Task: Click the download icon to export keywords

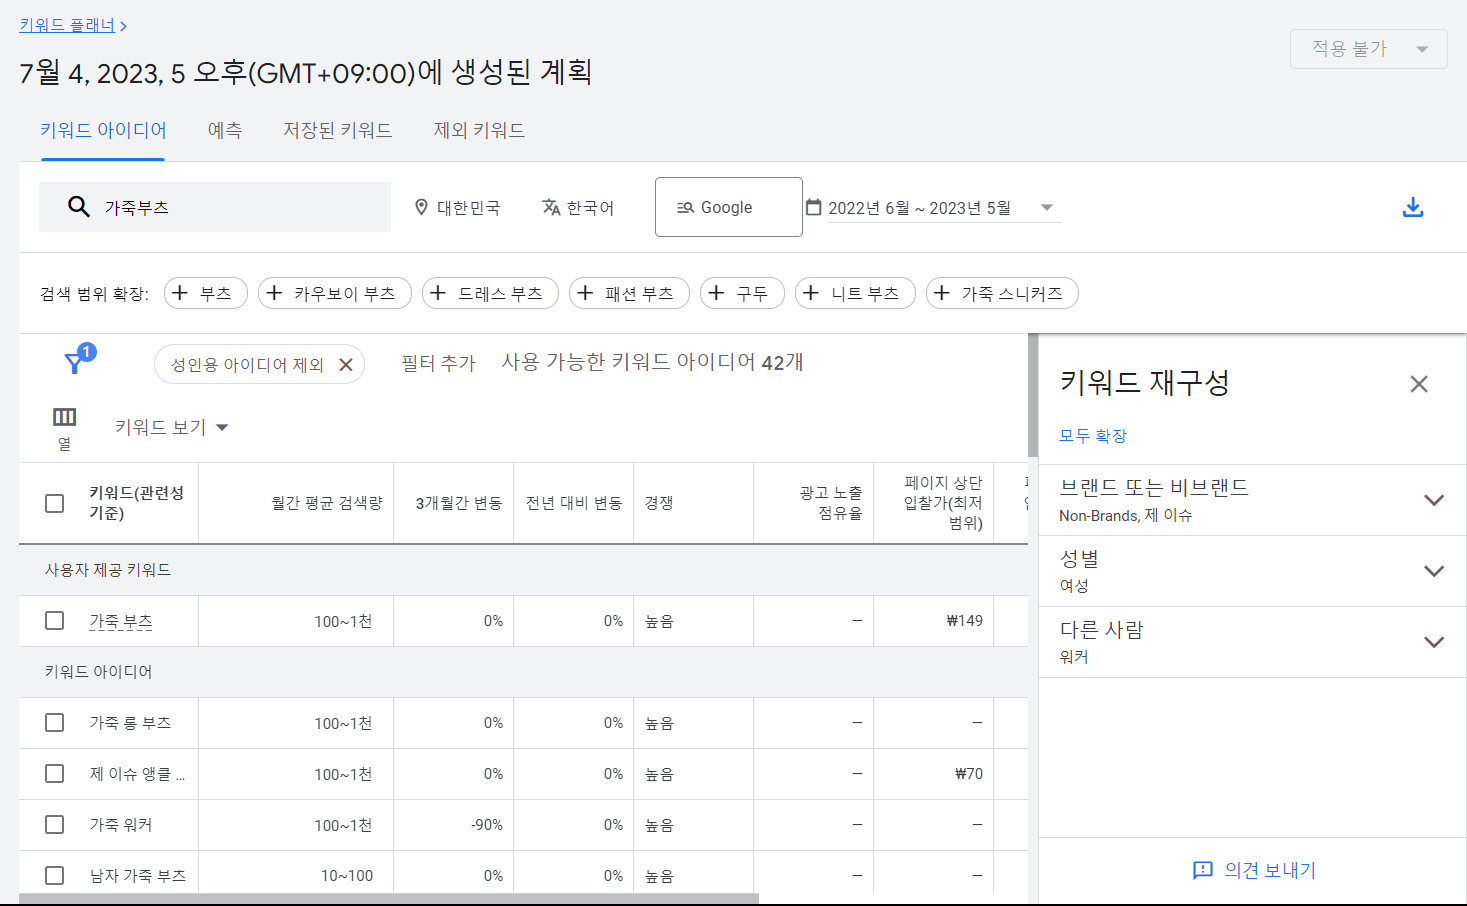Action: tap(1413, 207)
